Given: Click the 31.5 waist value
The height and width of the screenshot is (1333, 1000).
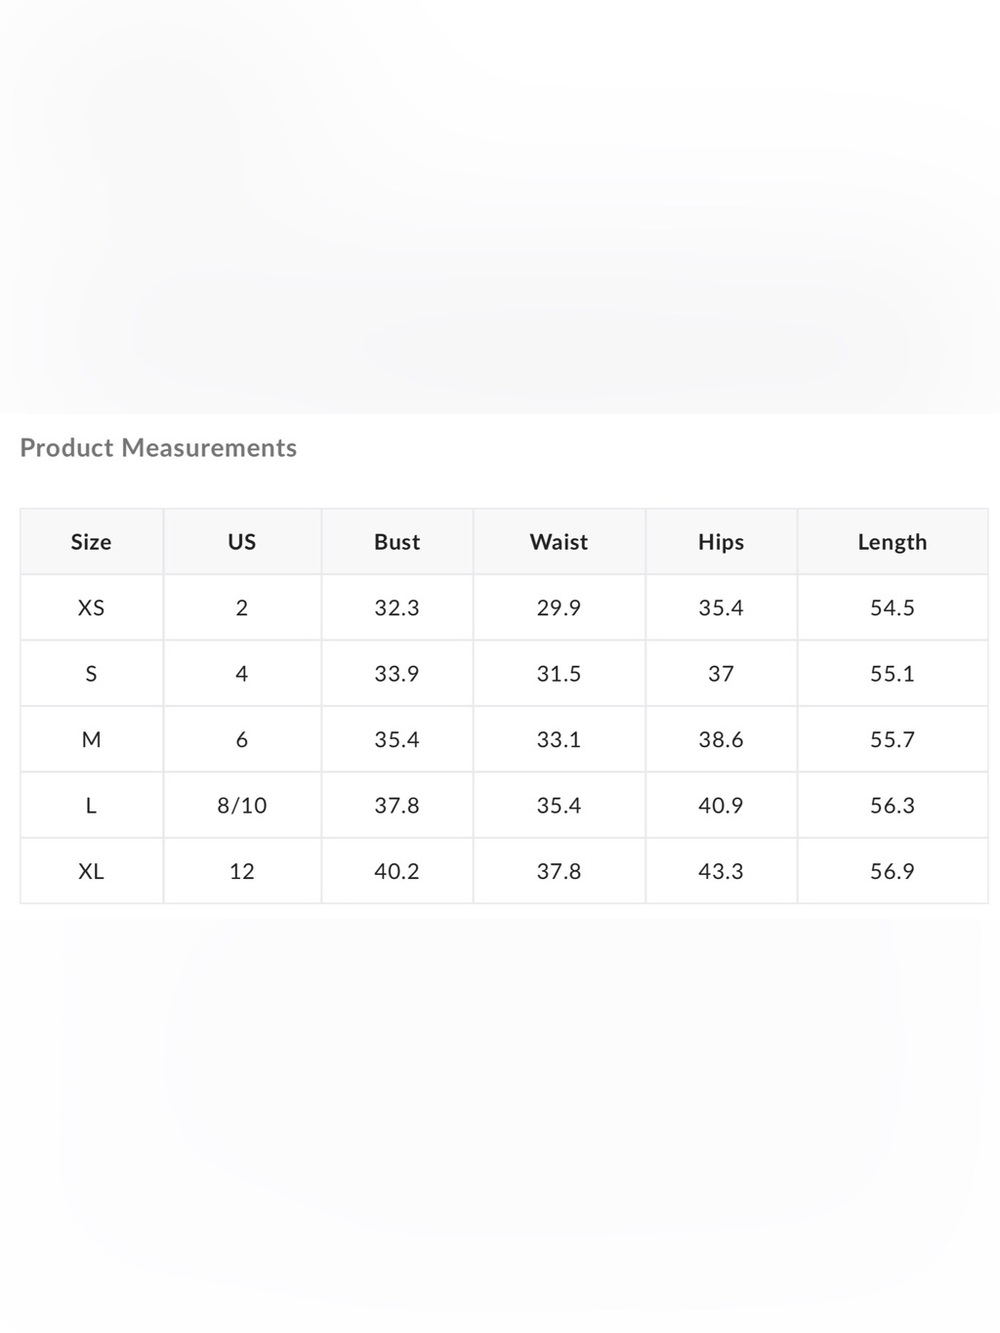Looking at the screenshot, I should tap(559, 673).
